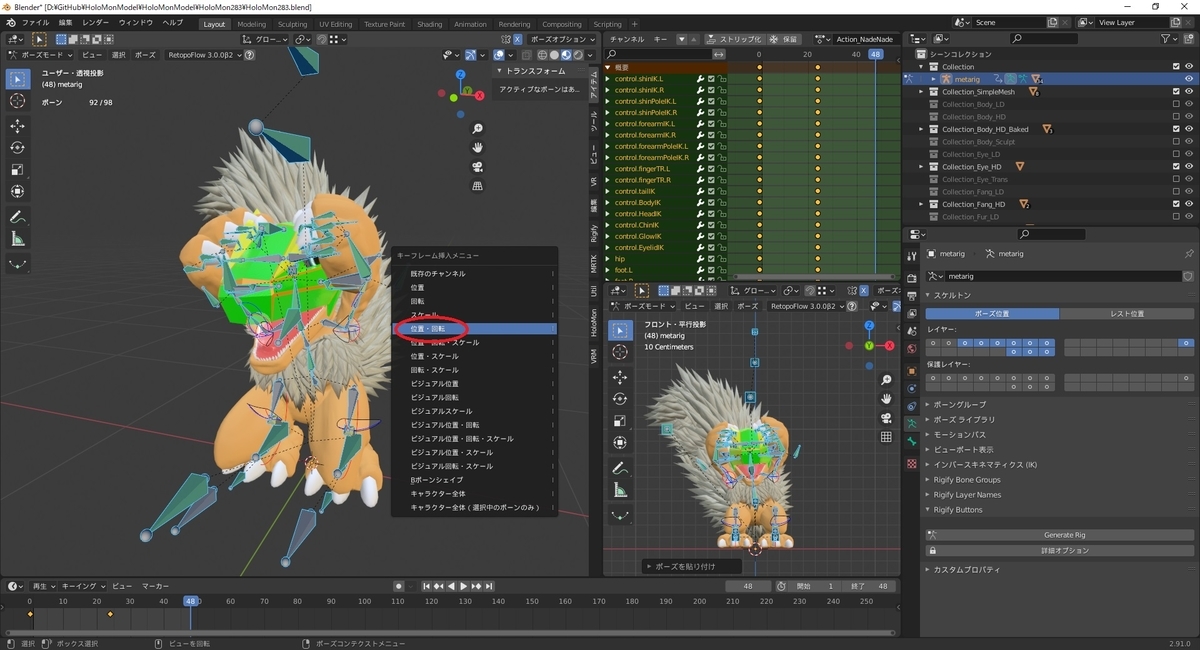The height and width of the screenshot is (650, 1200).
Task: Expand the hip channel row
Action: (x=607, y=258)
